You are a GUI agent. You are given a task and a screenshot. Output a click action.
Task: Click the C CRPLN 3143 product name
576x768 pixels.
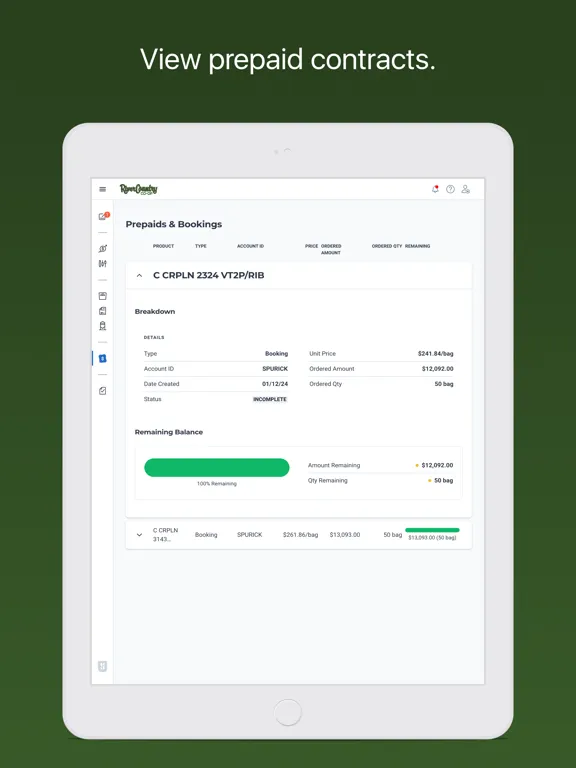tap(166, 535)
